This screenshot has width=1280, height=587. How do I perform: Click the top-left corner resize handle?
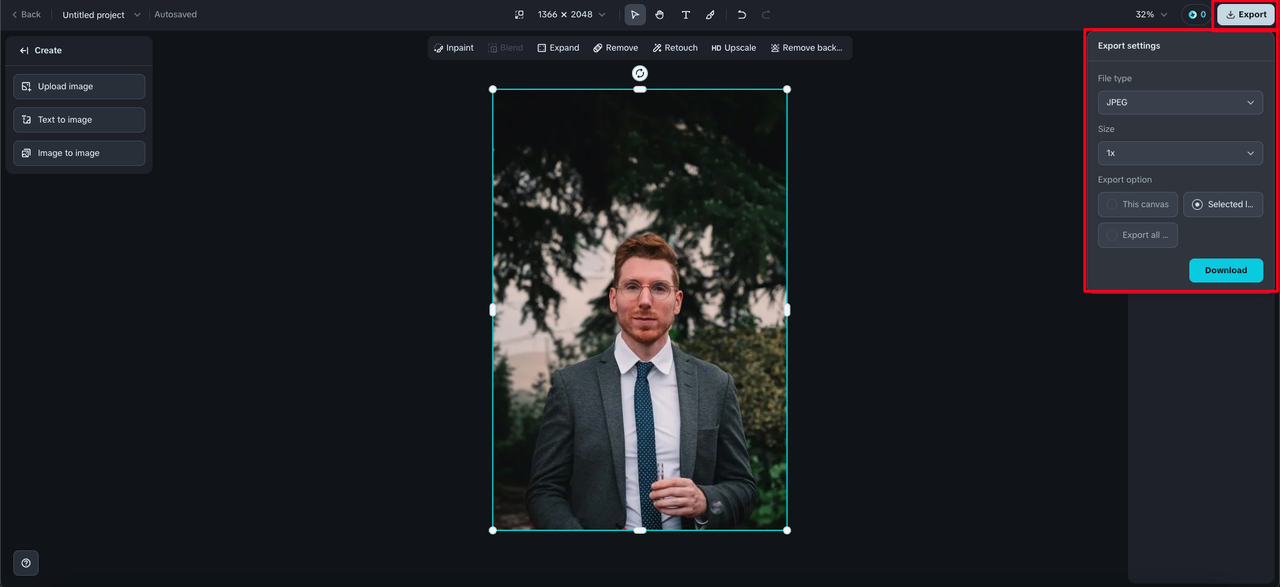(x=493, y=89)
